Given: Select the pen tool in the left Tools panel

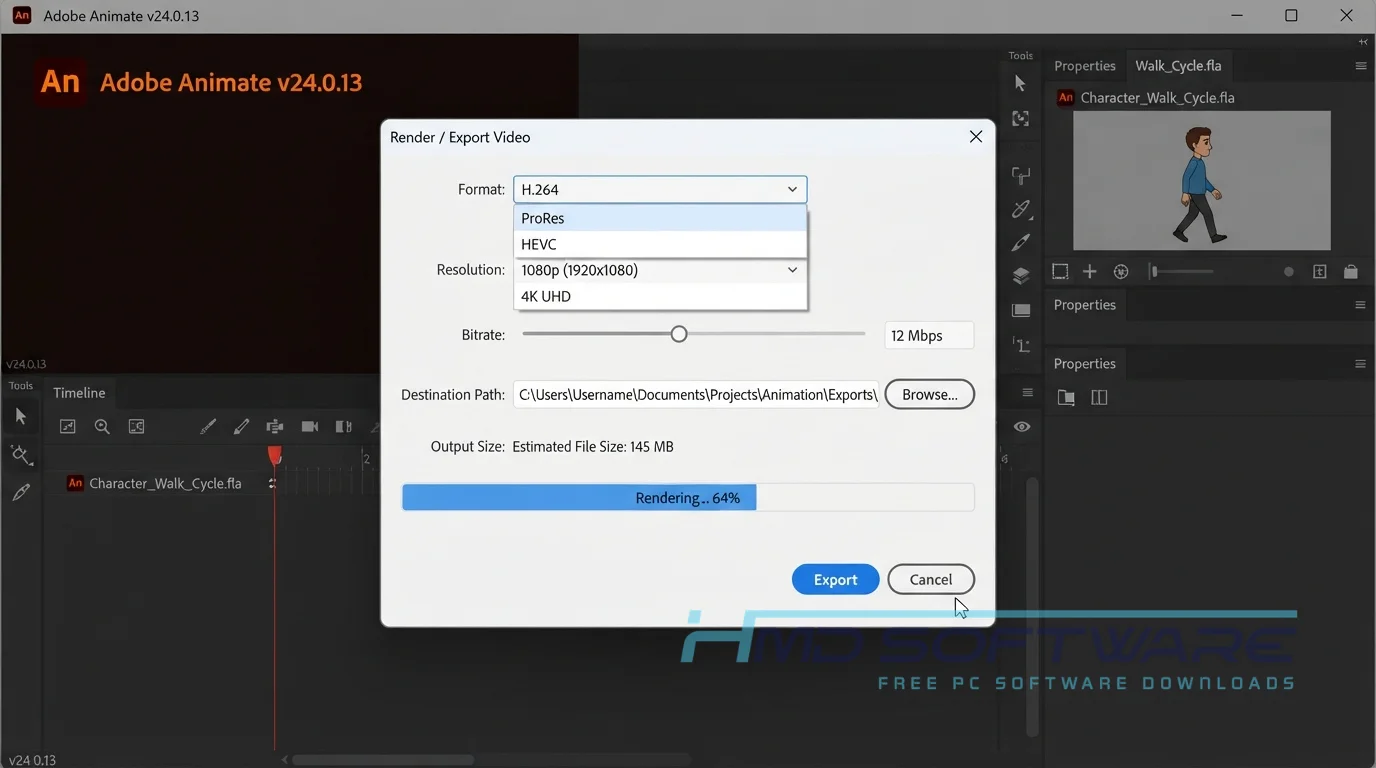Looking at the screenshot, I should tap(21, 493).
